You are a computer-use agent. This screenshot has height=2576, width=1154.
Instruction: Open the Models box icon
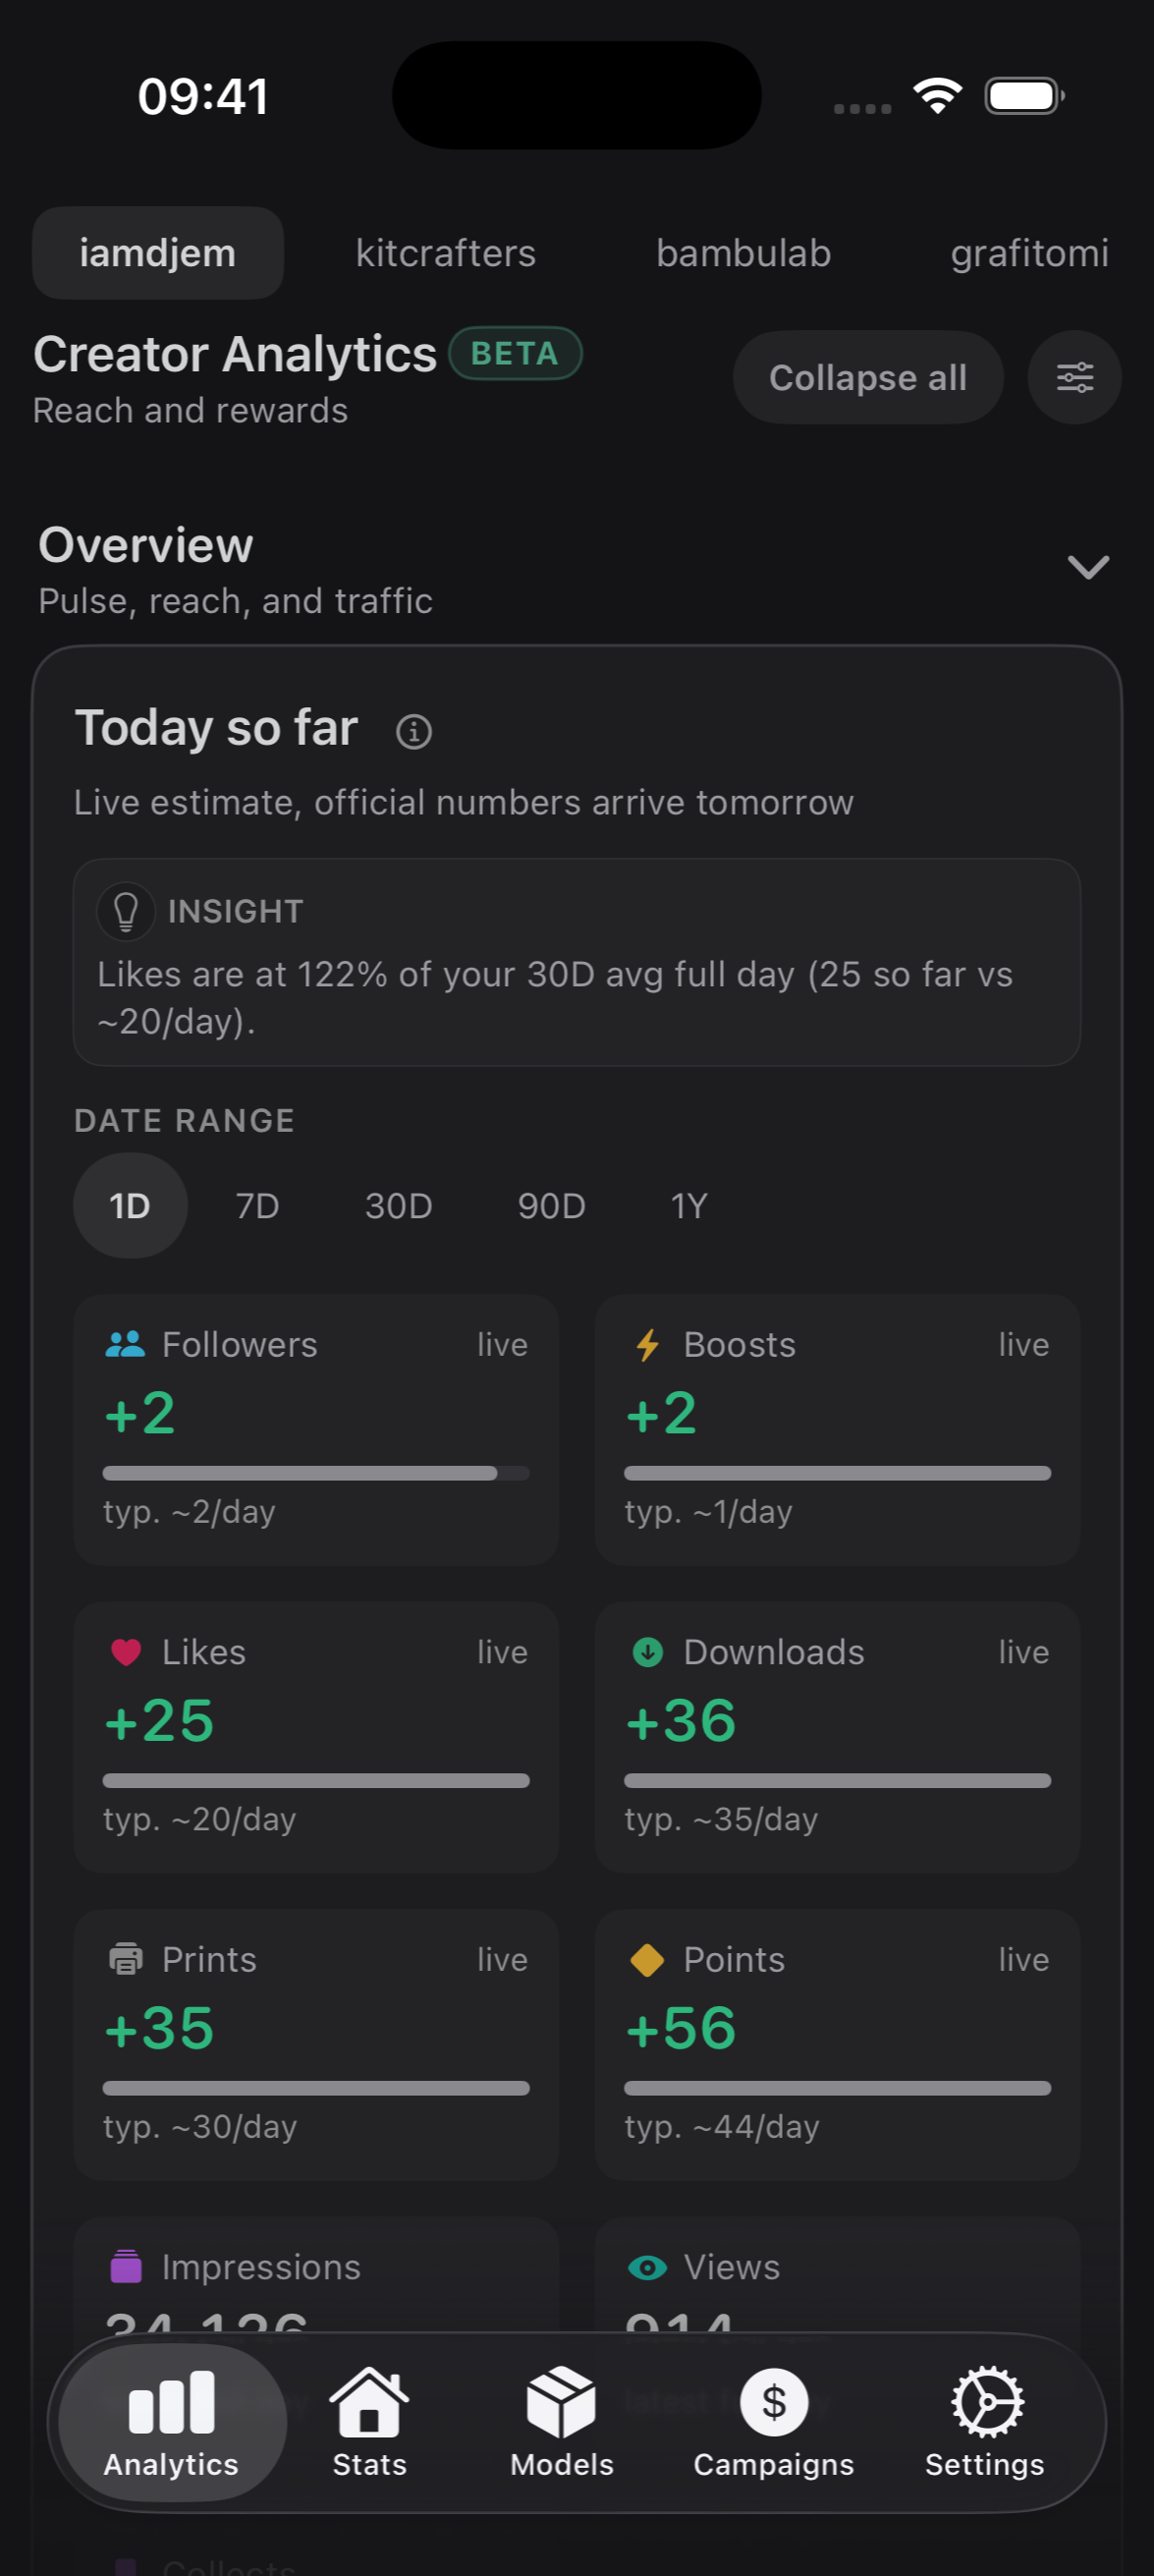(562, 2402)
